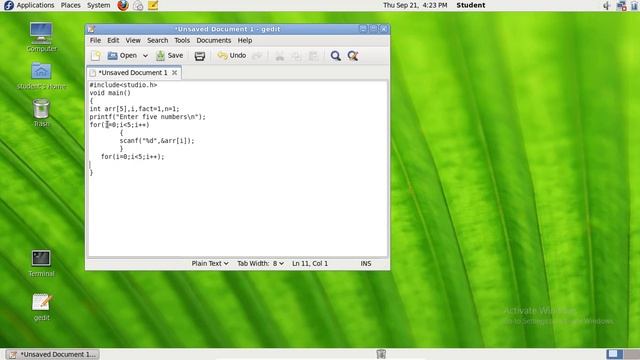Click the Redo arrow icon
The height and width of the screenshot is (360, 640).
257,56
